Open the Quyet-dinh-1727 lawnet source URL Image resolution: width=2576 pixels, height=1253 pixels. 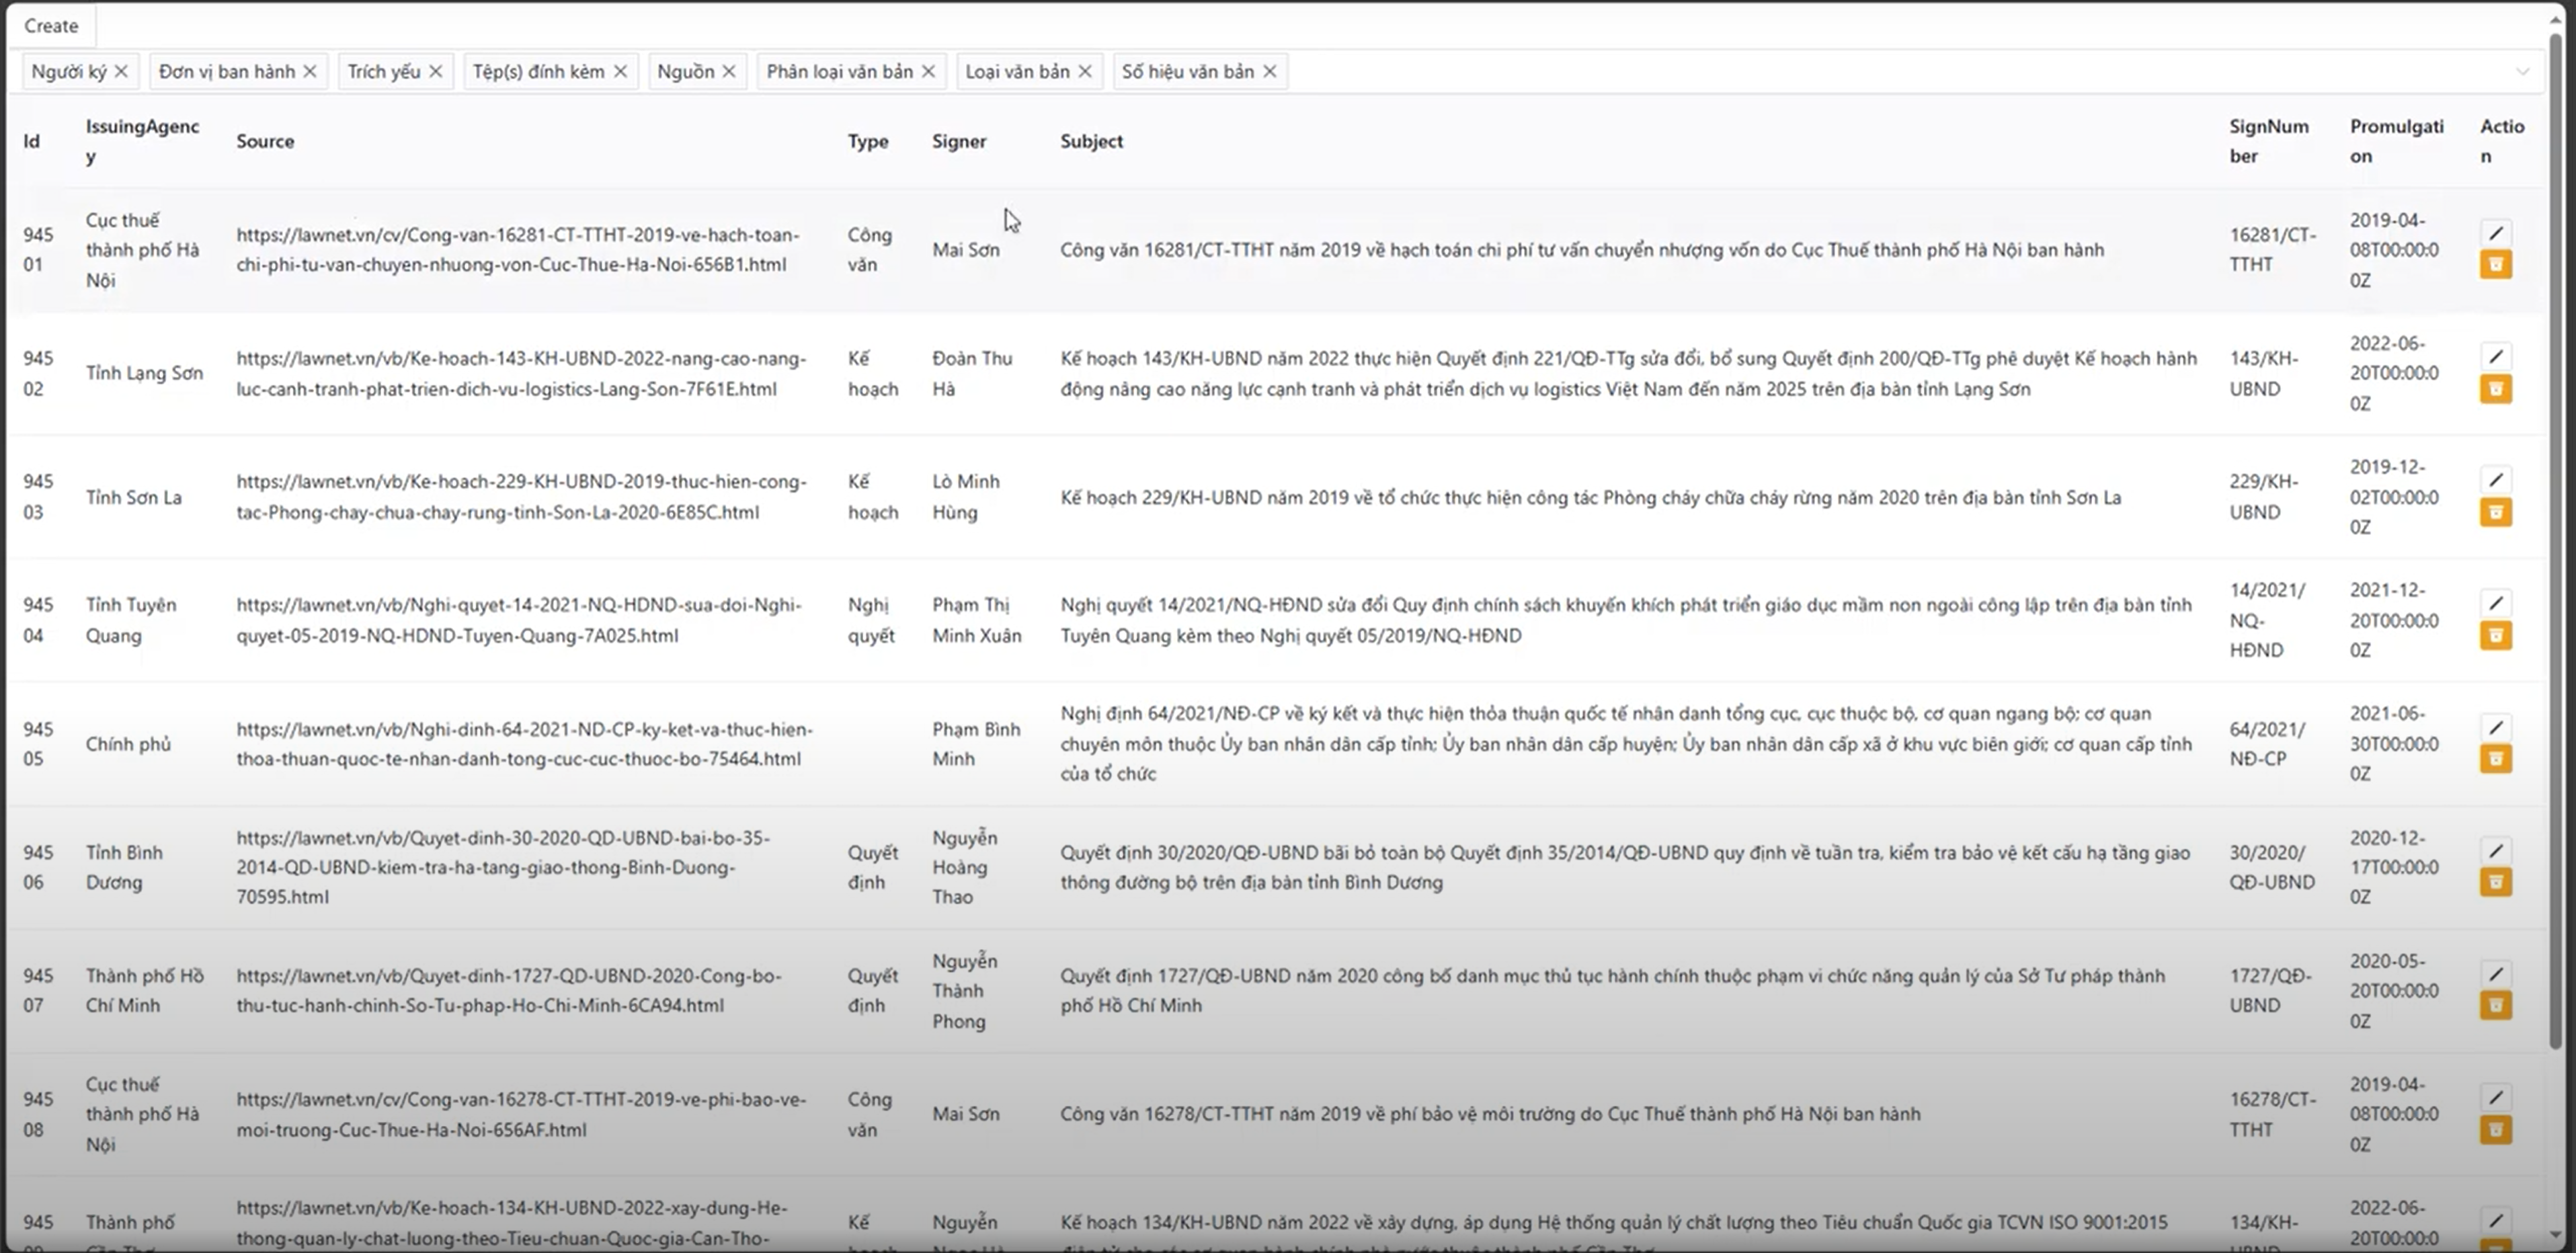click(508, 990)
